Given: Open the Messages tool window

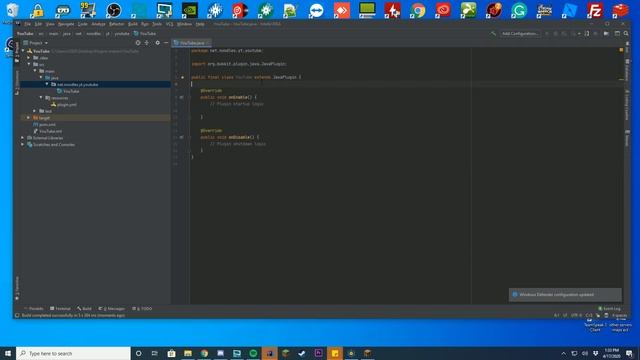Looking at the screenshot, I should (x=112, y=309).
